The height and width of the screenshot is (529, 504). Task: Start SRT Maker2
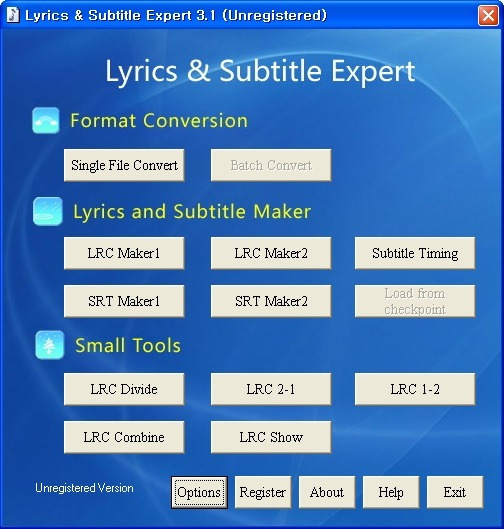click(271, 301)
